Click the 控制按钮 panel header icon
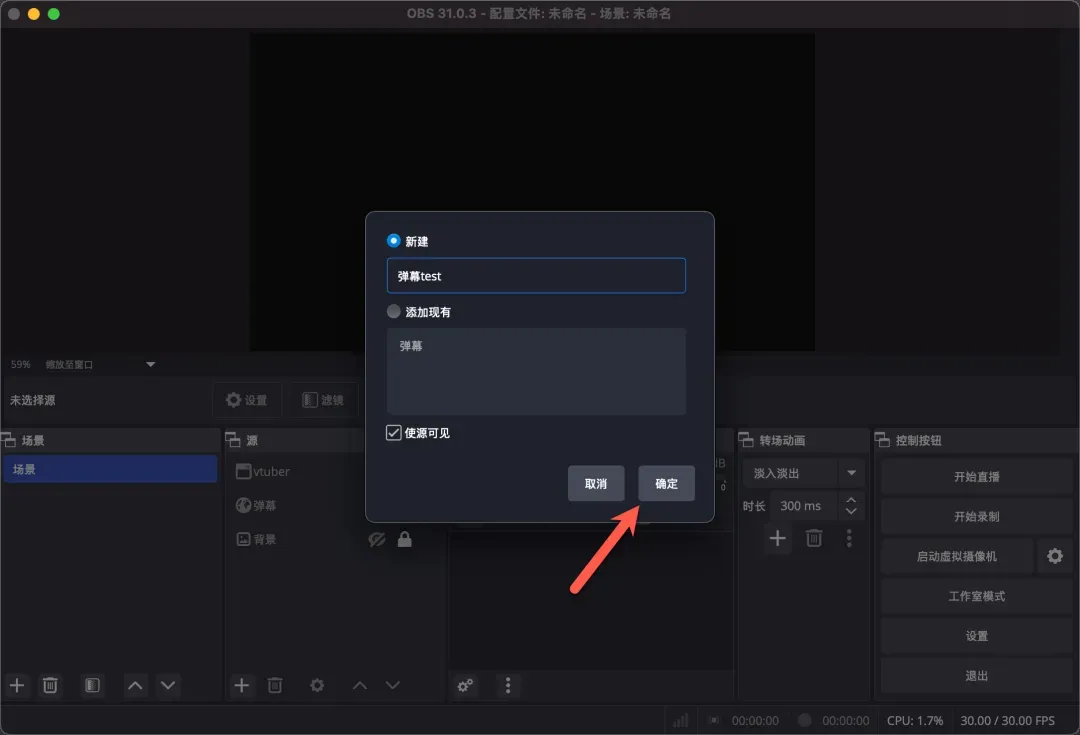This screenshot has width=1080, height=735. point(882,439)
